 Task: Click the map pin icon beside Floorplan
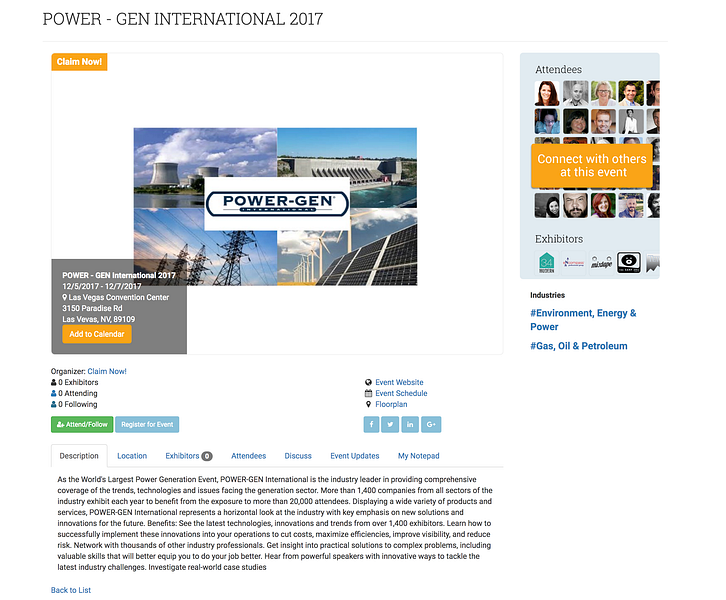point(369,404)
